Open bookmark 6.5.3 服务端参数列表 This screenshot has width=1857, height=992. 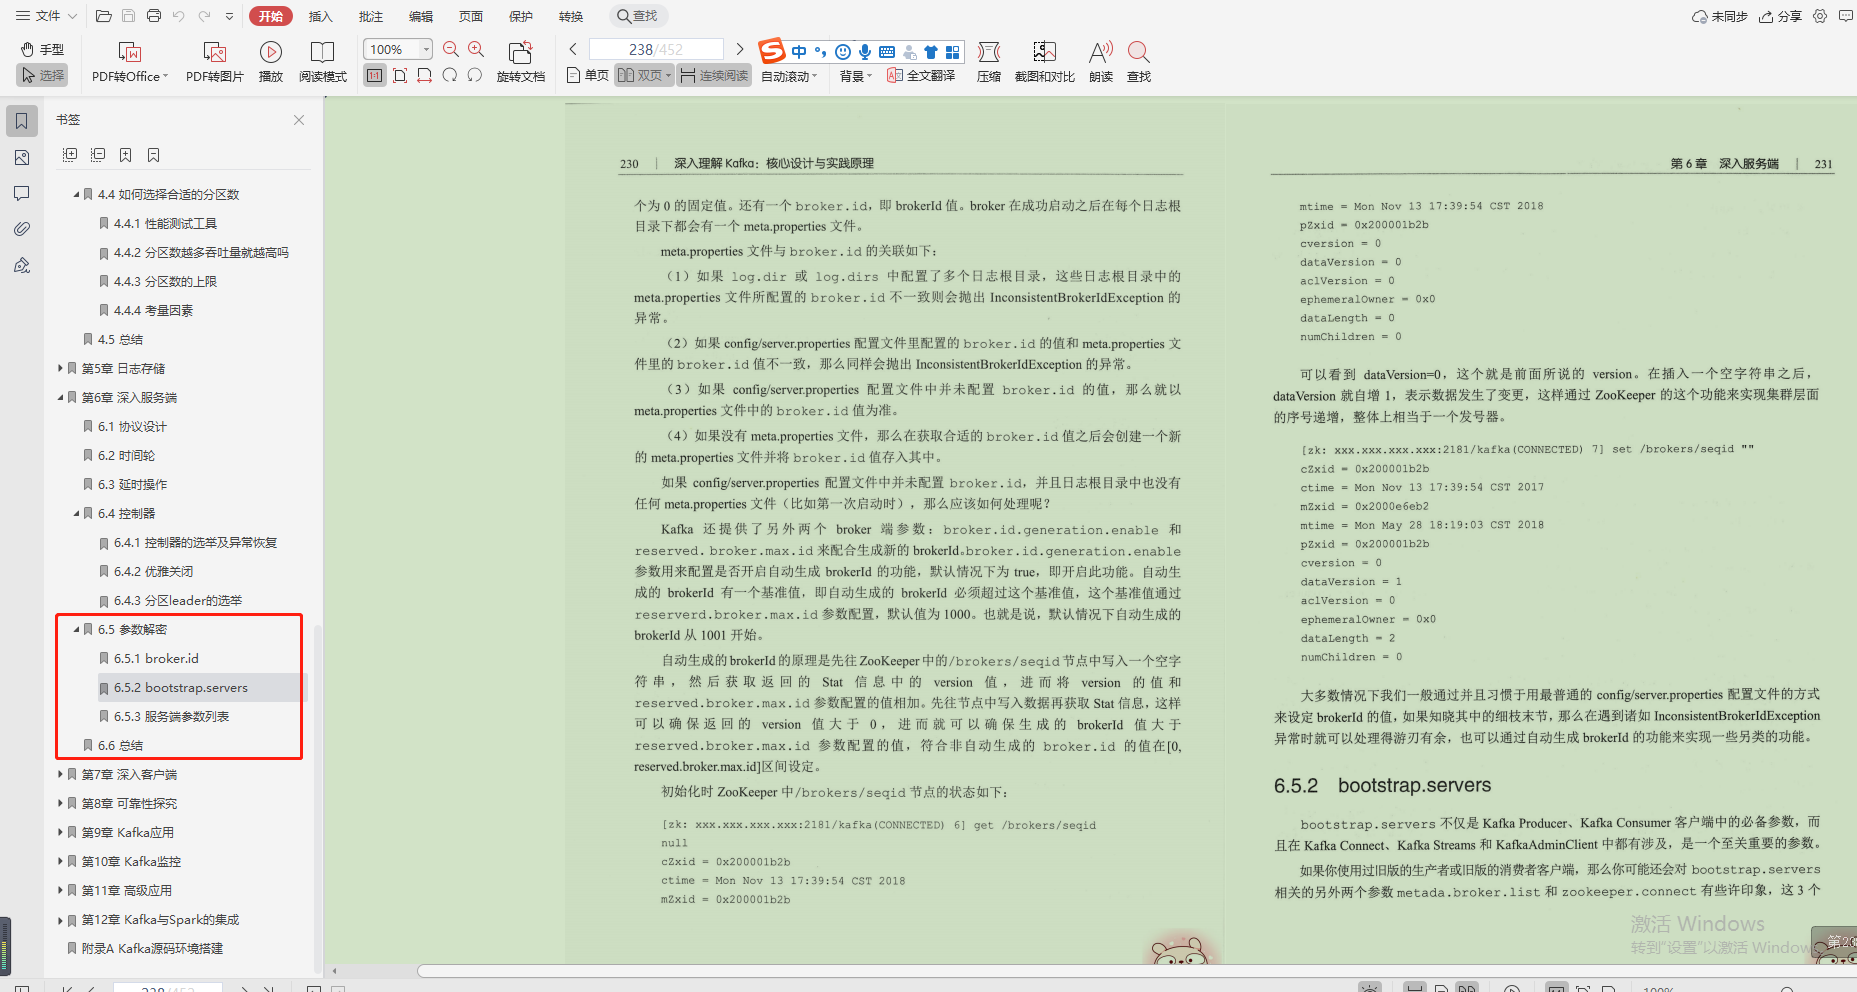(x=171, y=716)
